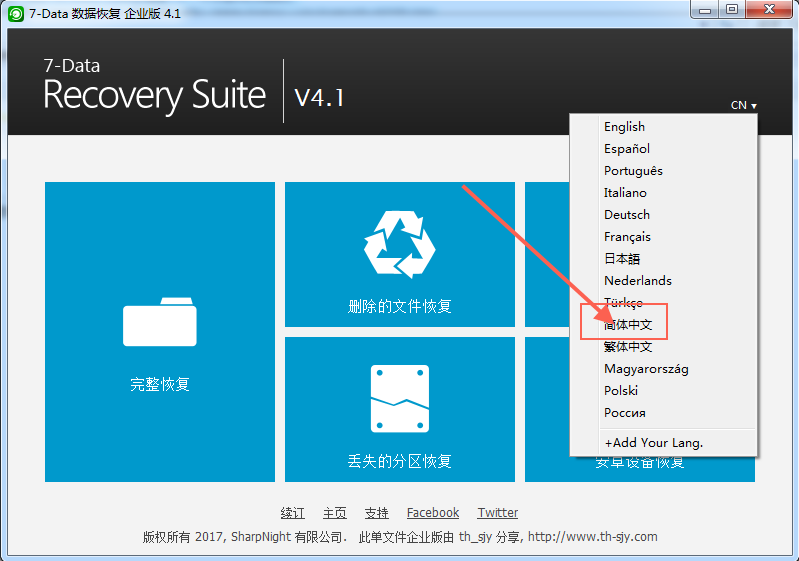This screenshot has height=561, width=799.
Task: Open the 支持 link
Action: [x=377, y=513]
